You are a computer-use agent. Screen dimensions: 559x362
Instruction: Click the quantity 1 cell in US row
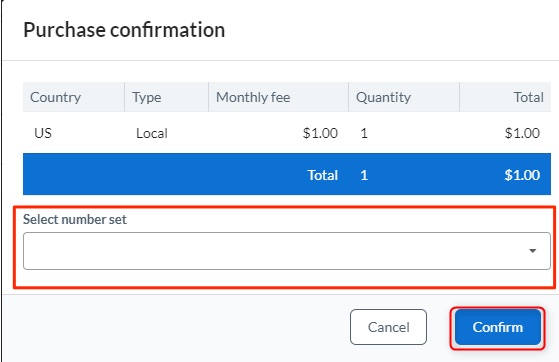(364, 133)
